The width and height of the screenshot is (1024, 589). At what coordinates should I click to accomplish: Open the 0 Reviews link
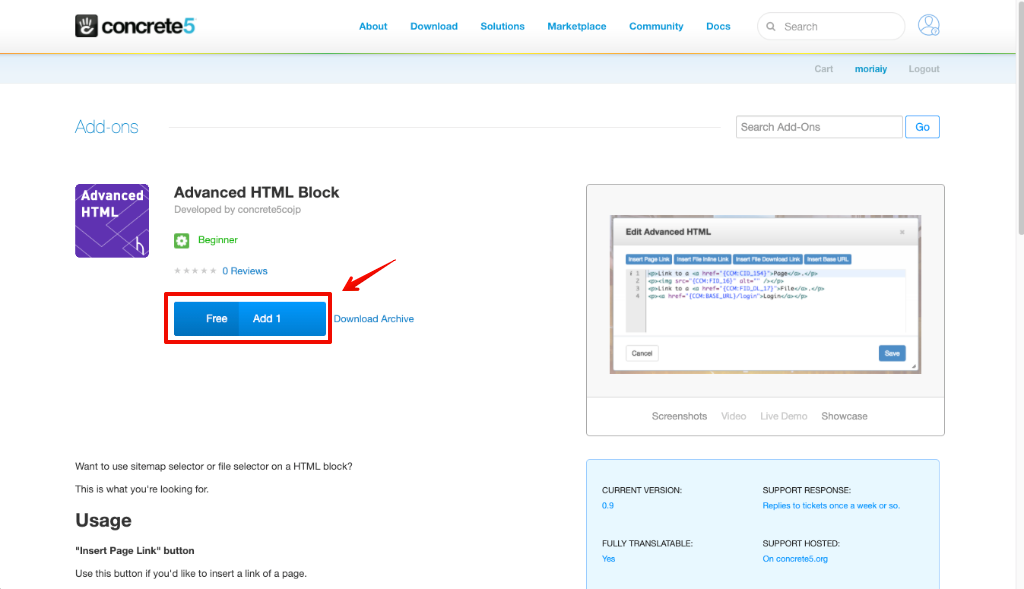(245, 271)
